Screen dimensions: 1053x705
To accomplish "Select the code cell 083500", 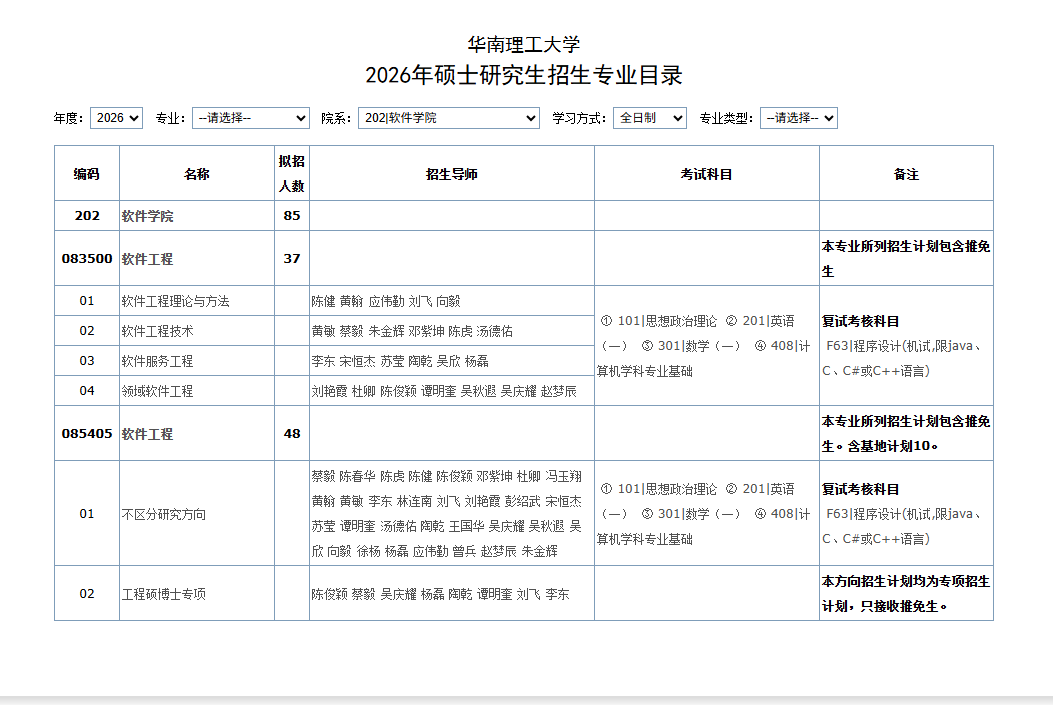I will pos(87,258).
